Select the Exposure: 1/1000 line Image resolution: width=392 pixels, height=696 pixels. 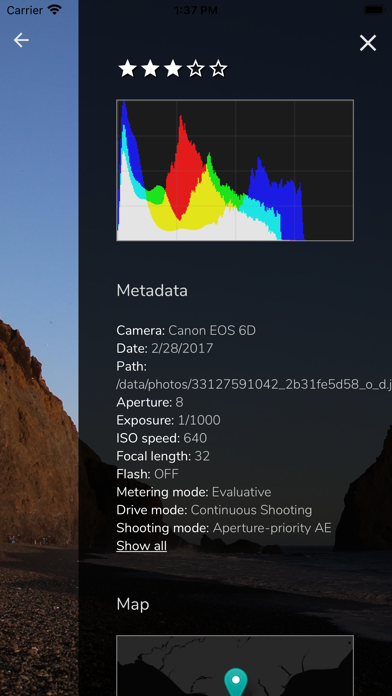(168, 420)
